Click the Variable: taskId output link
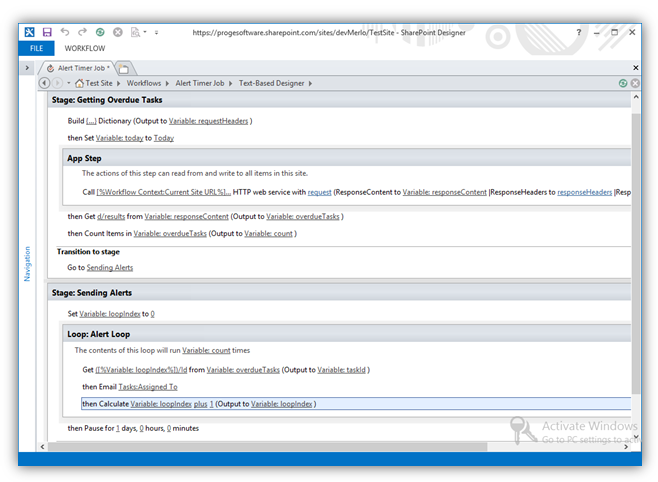This screenshot has height=482, width=658. point(342,370)
